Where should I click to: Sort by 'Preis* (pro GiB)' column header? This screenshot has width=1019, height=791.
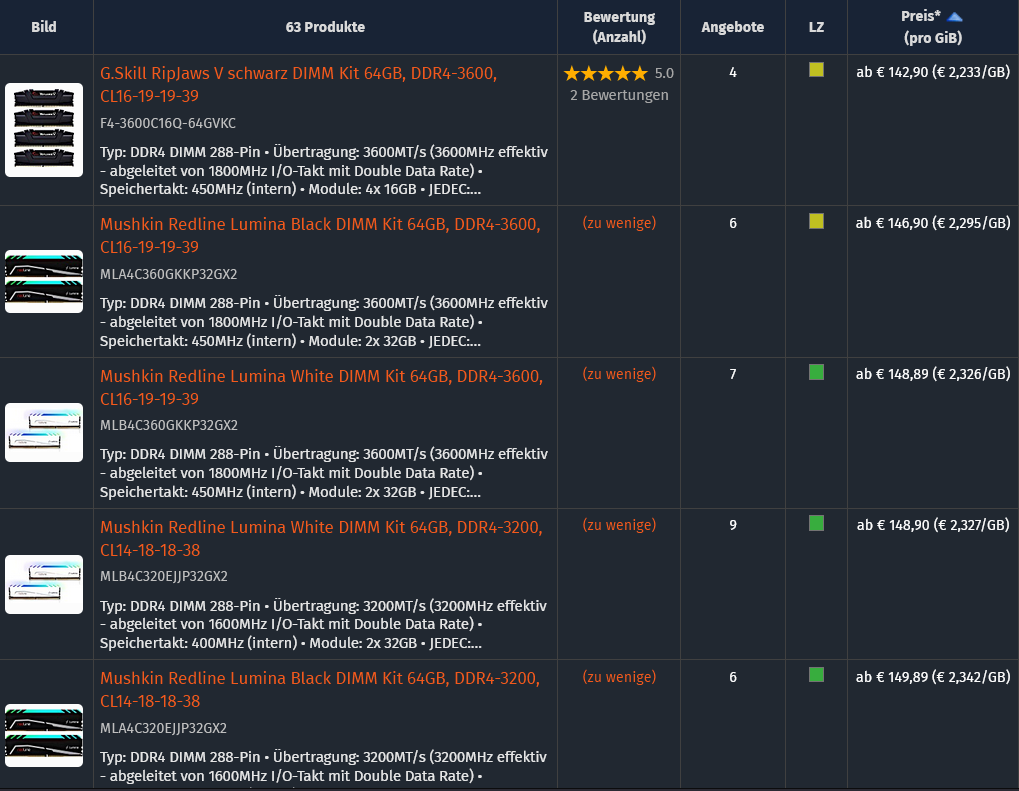pyautogui.click(x=933, y=27)
